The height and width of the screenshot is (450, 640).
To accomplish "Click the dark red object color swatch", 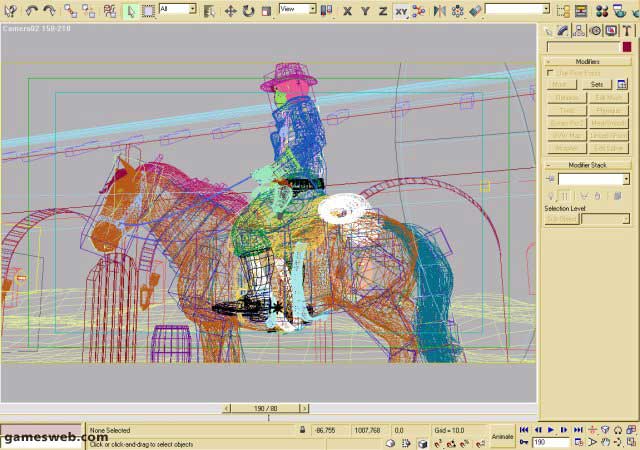I will 627,47.
